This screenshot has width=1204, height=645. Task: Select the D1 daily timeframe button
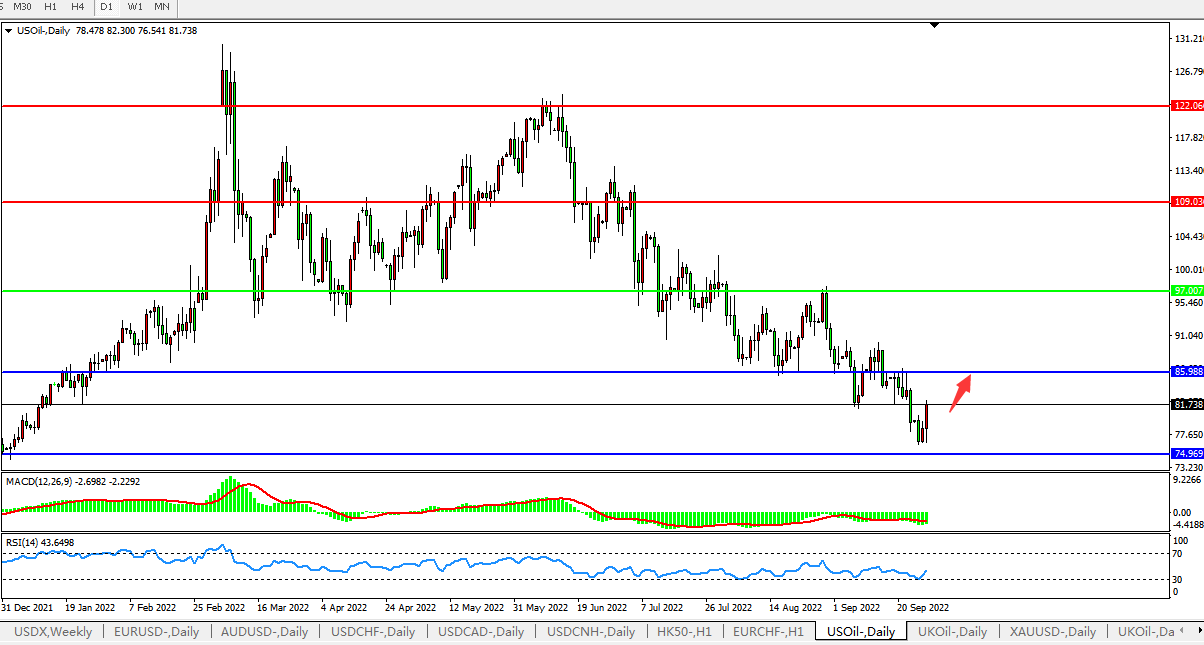106,7
